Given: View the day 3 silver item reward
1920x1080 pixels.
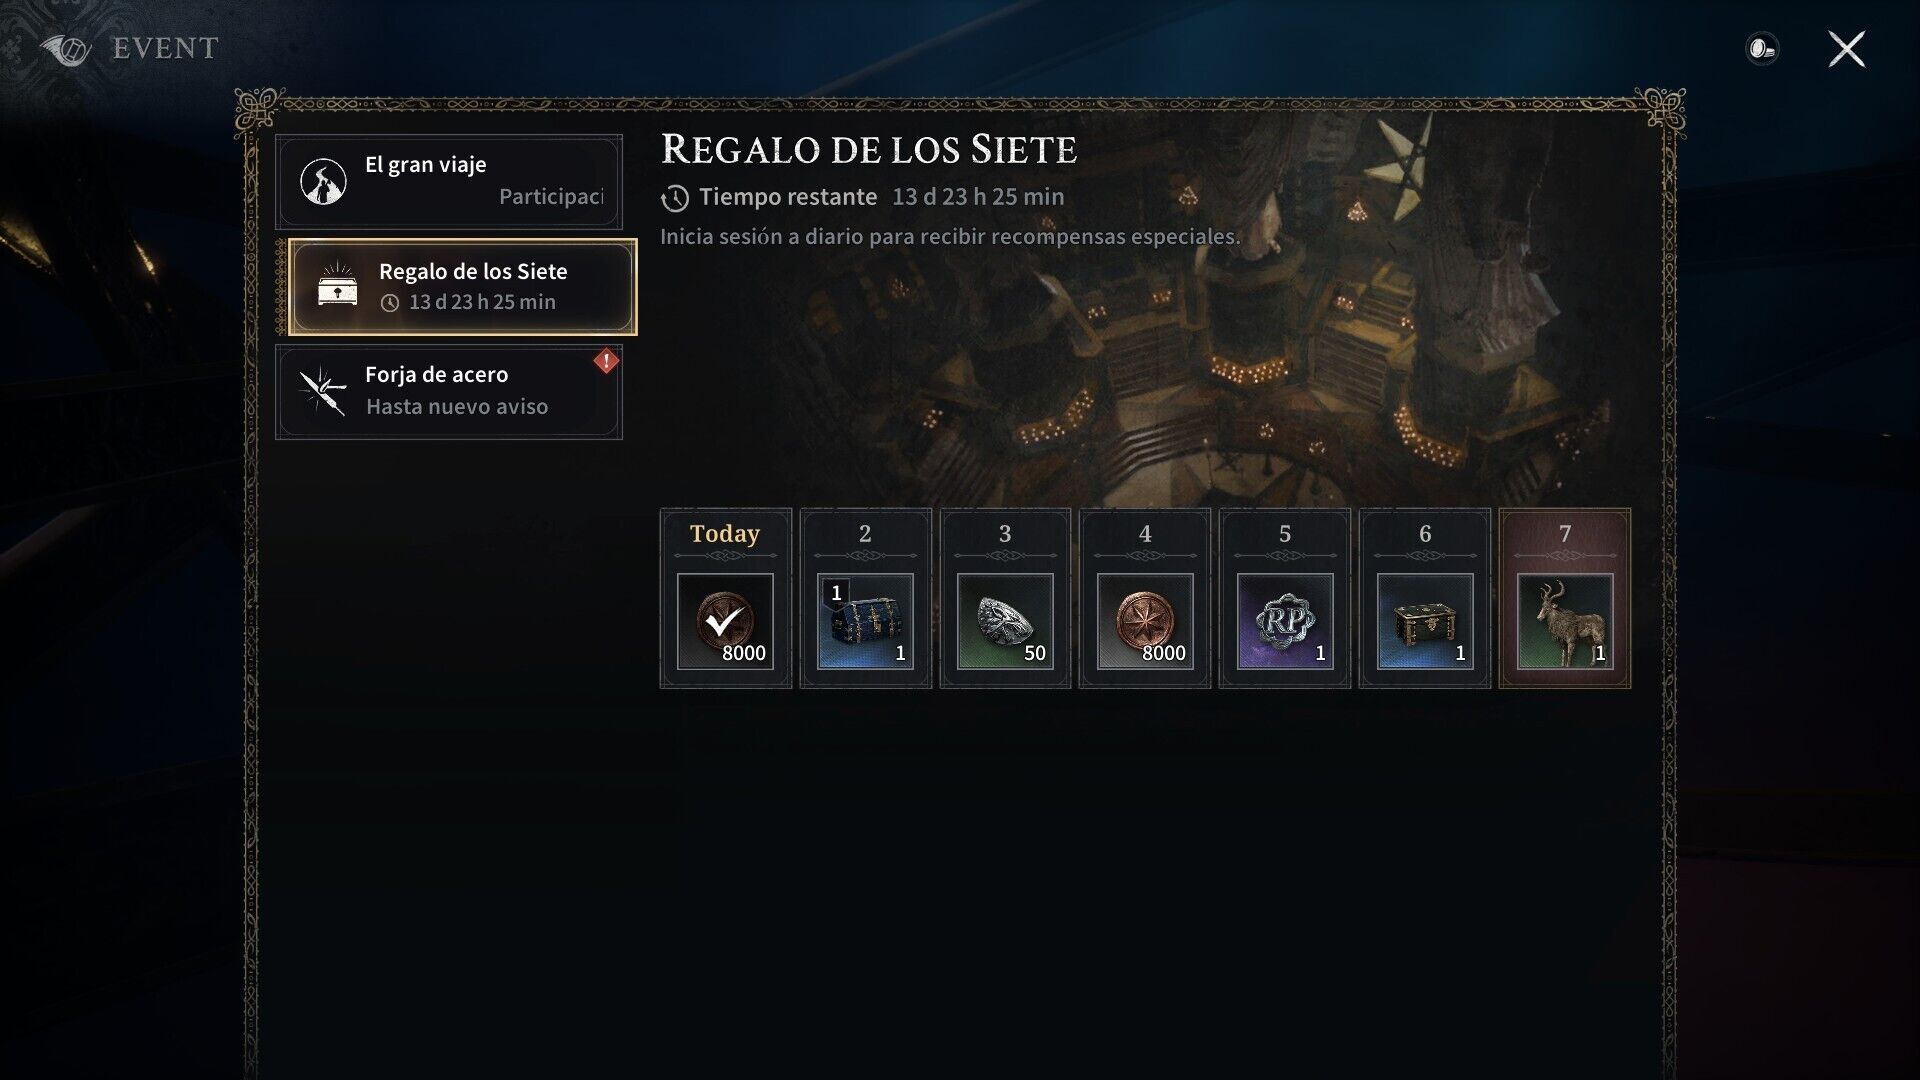Looking at the screenshot, I should click(x=1005, y=621).
